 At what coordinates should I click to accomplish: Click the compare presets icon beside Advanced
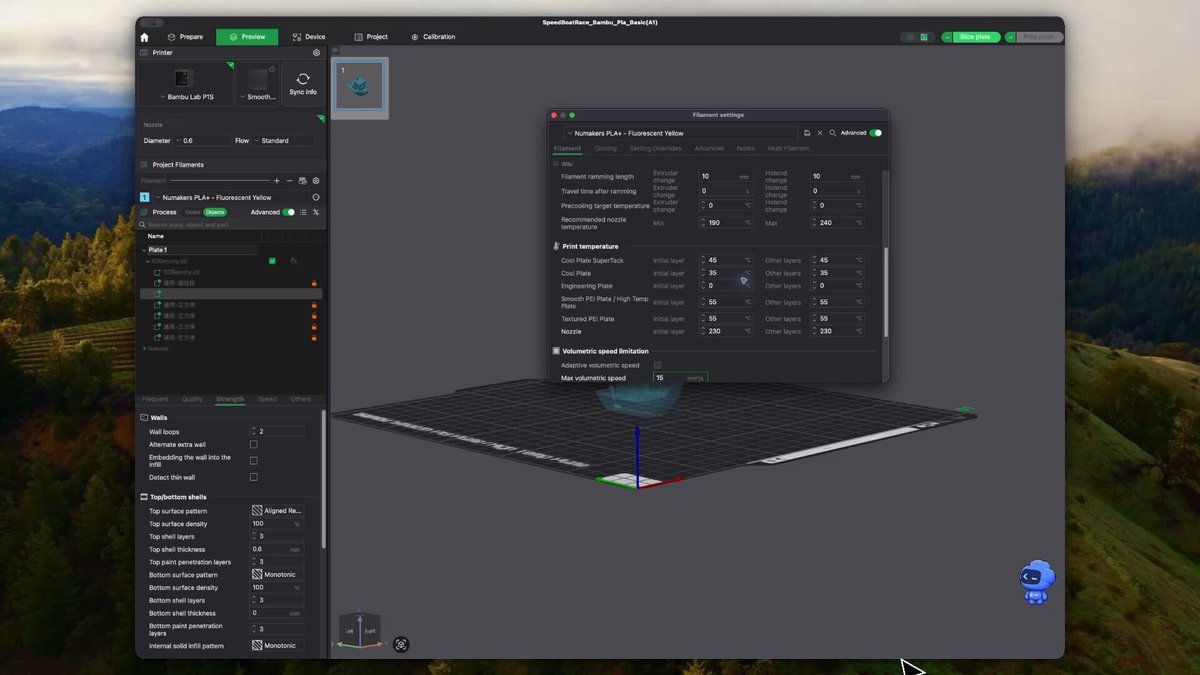316,212
